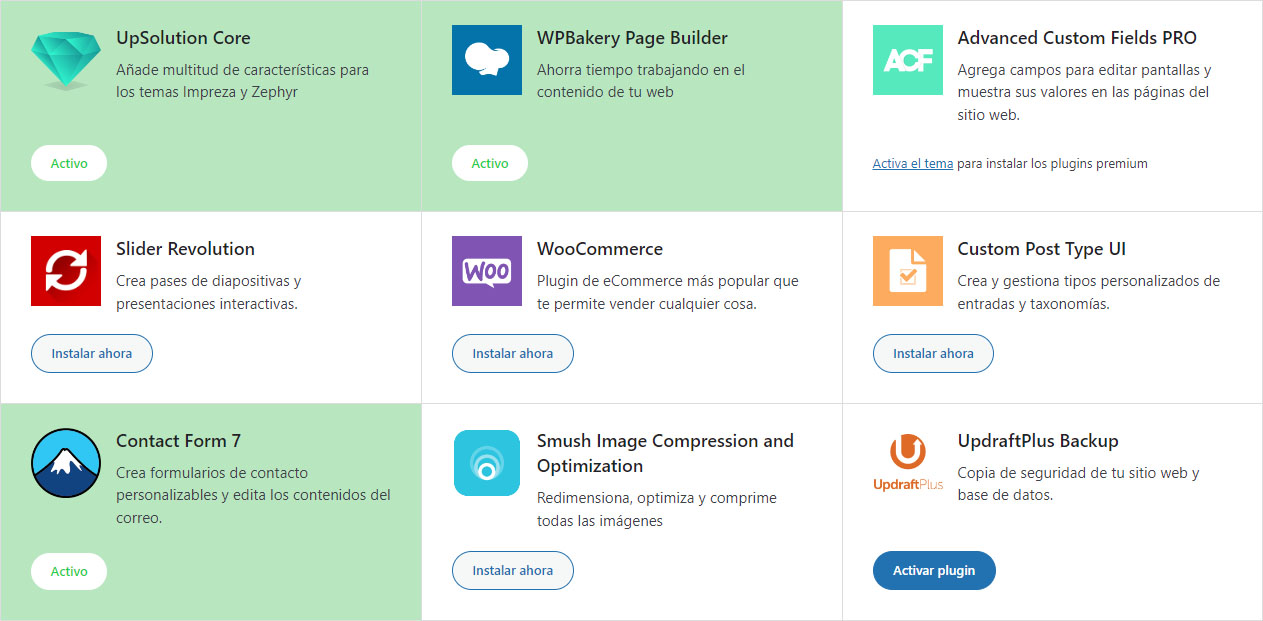Click the Custom Post Type UI orange icon
Image resolution: width=1263 pixels, height=621 pixels.
pyautogui.click(x=908, y=271)
